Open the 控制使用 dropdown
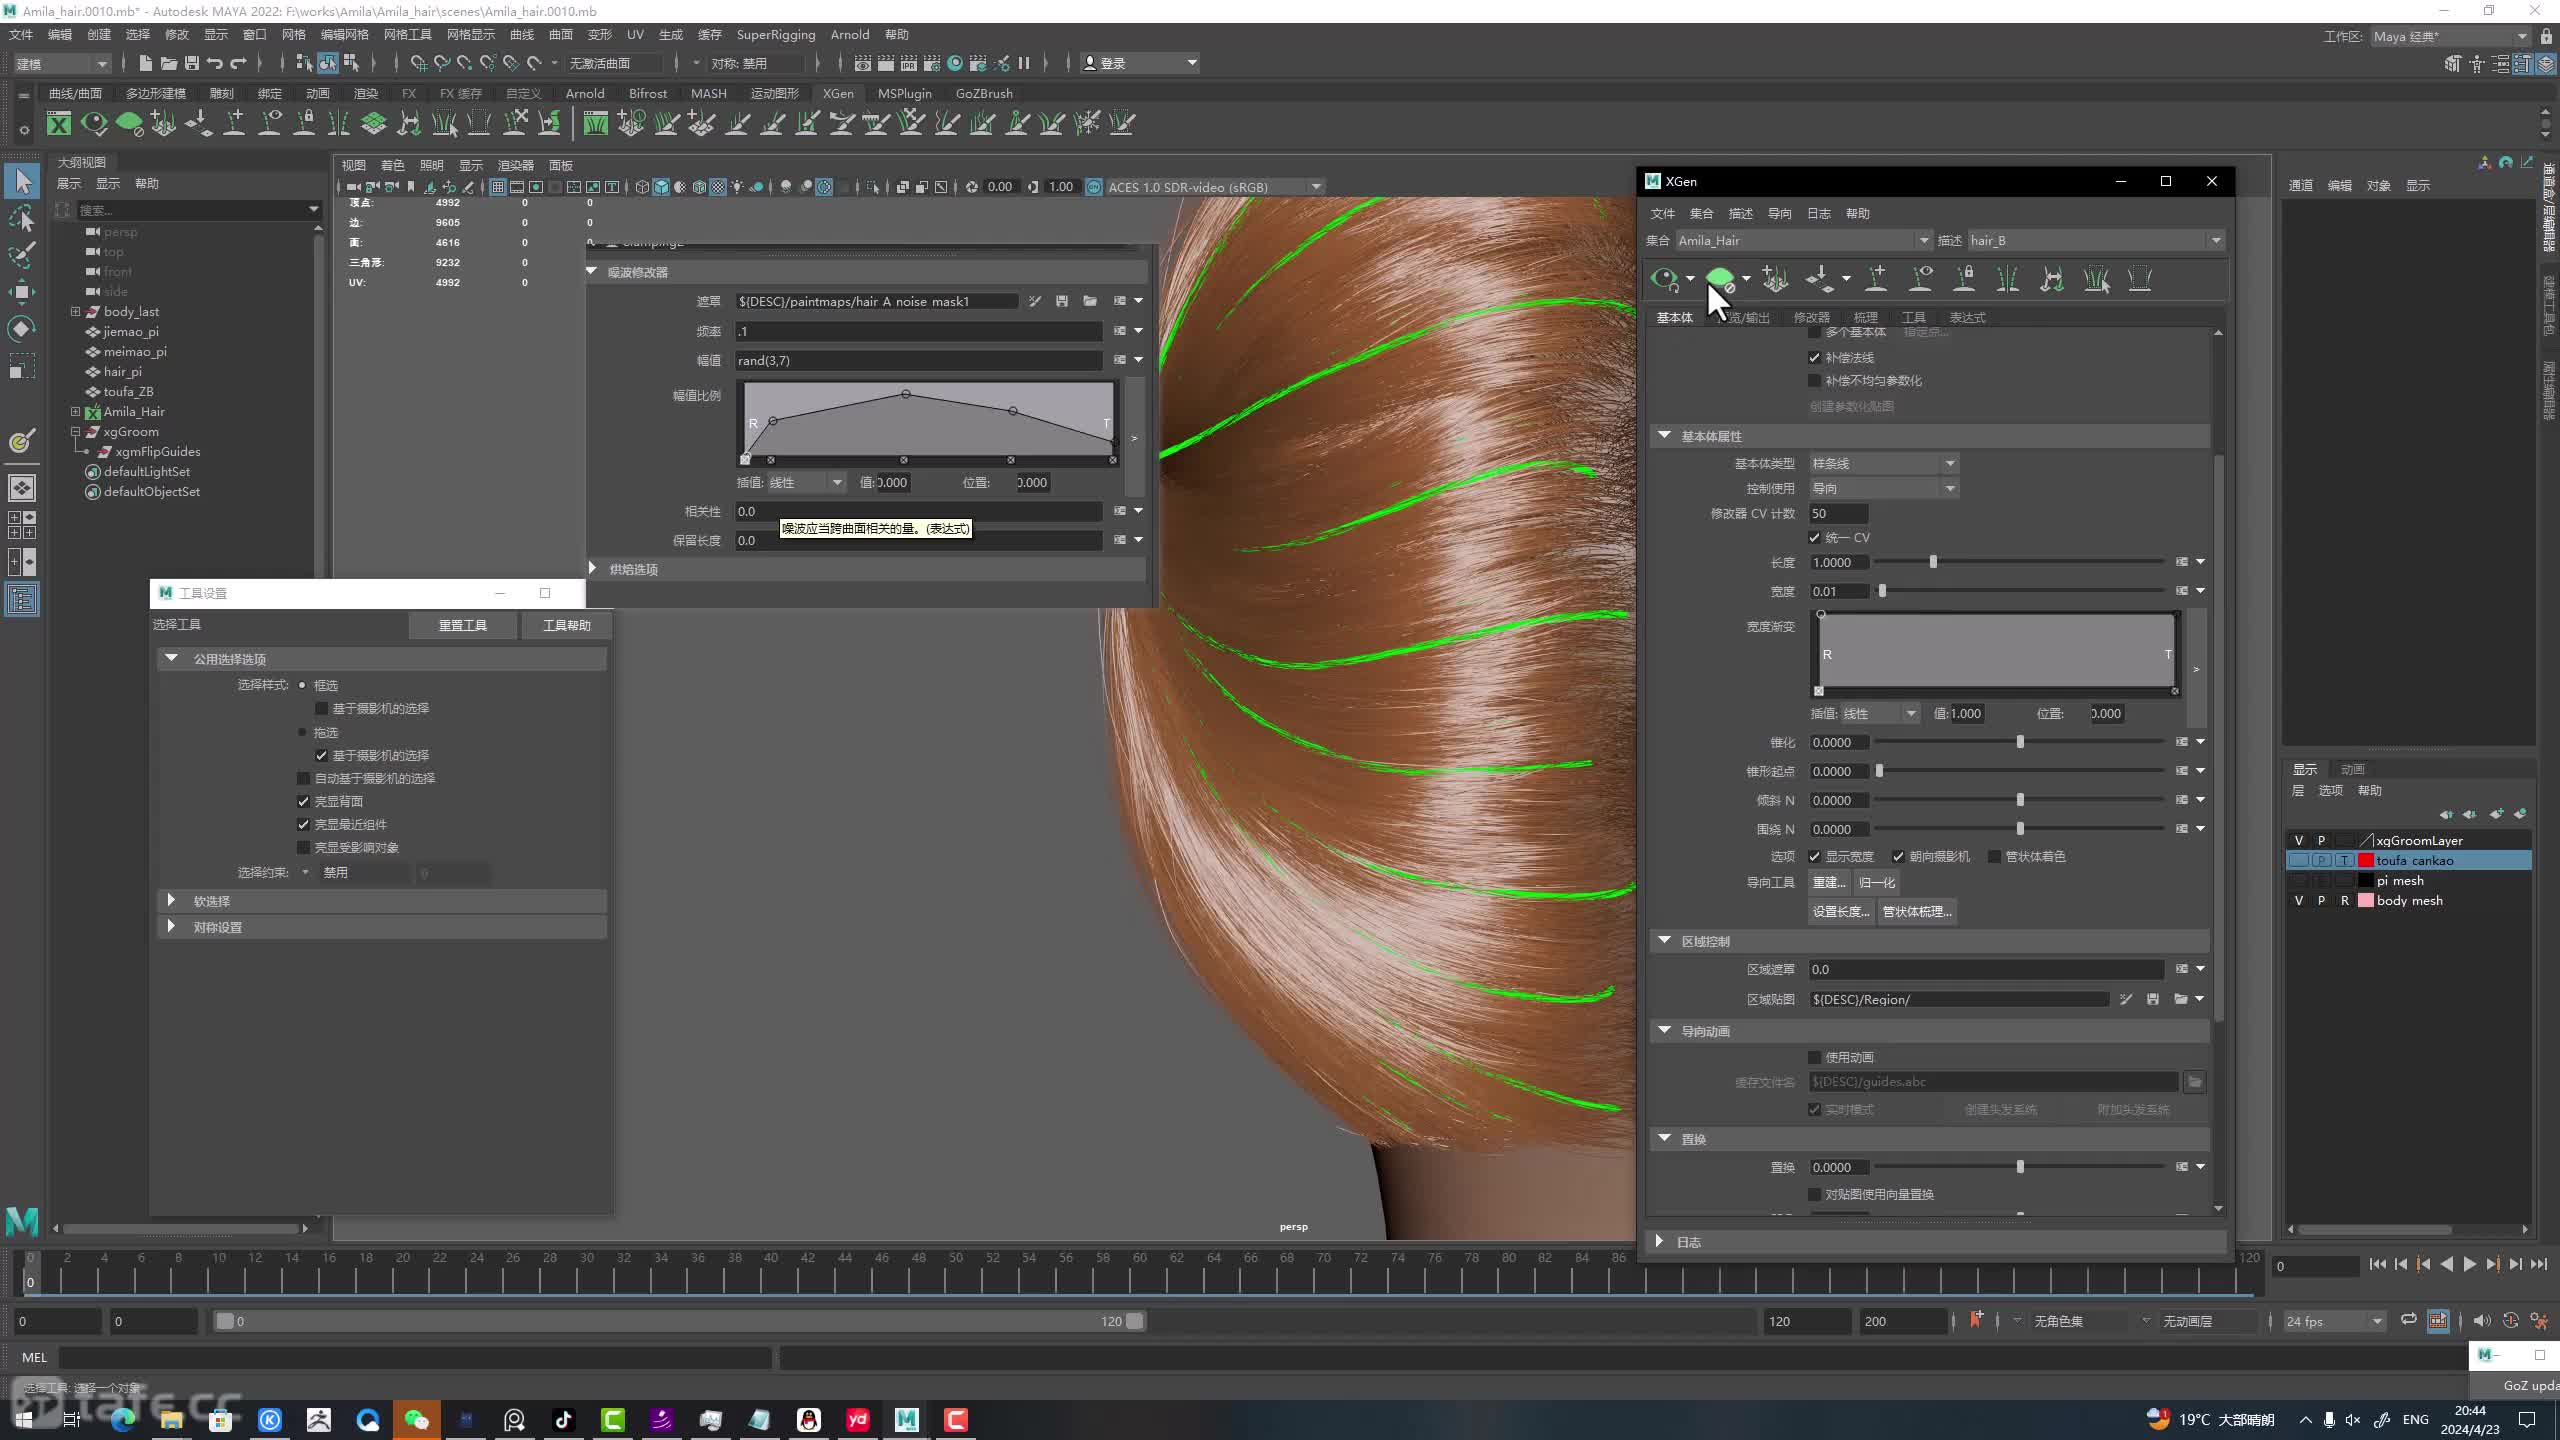This screenshot has width=2560, height=1440. coord(1883,488)
